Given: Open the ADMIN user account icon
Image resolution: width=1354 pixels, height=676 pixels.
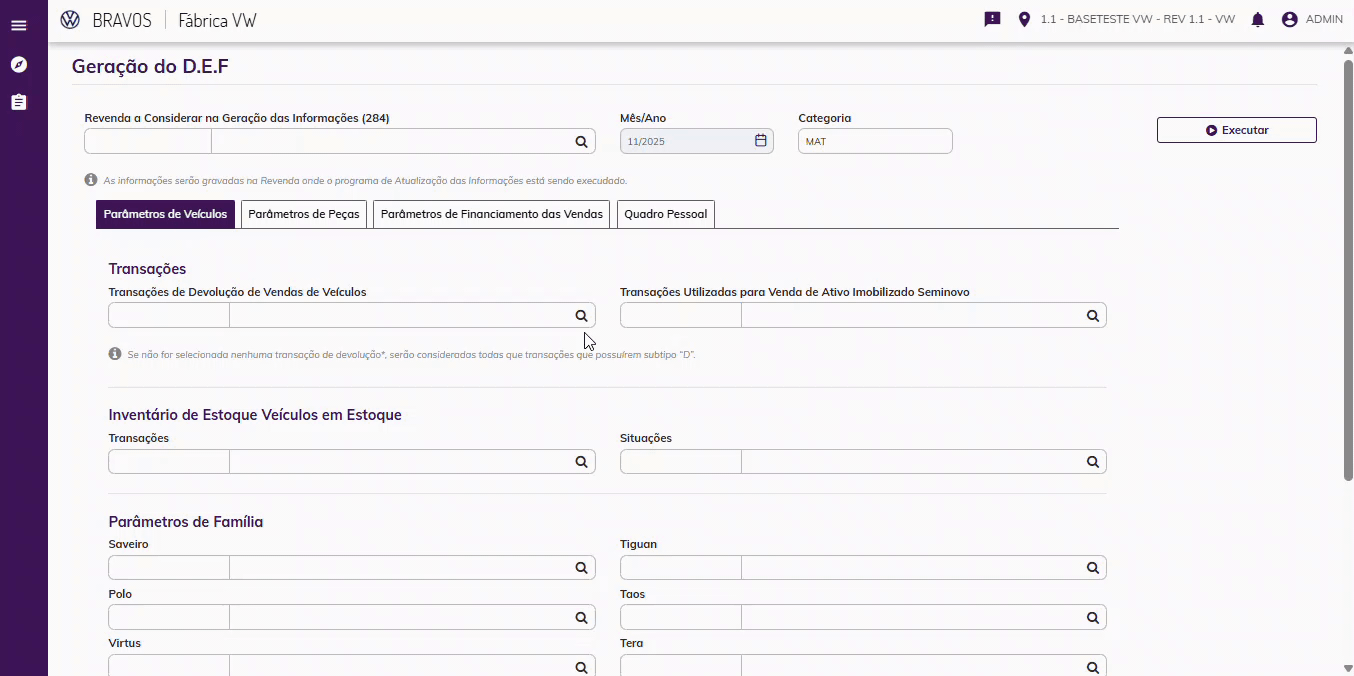Looking at the screenshot, I should [1290, 20].
